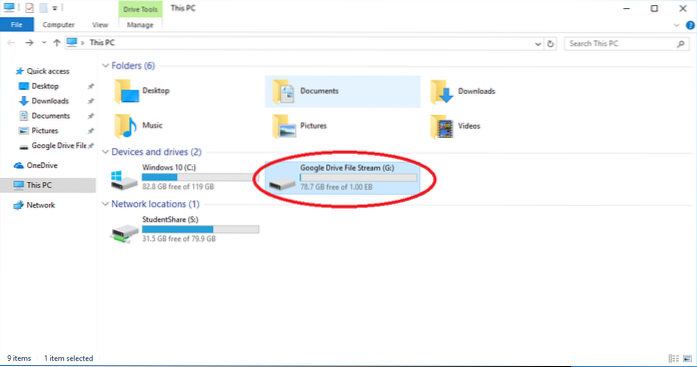Expand the ribbon with the chevron
This screenshot has height=367, width=697.
tap(677, 25)
